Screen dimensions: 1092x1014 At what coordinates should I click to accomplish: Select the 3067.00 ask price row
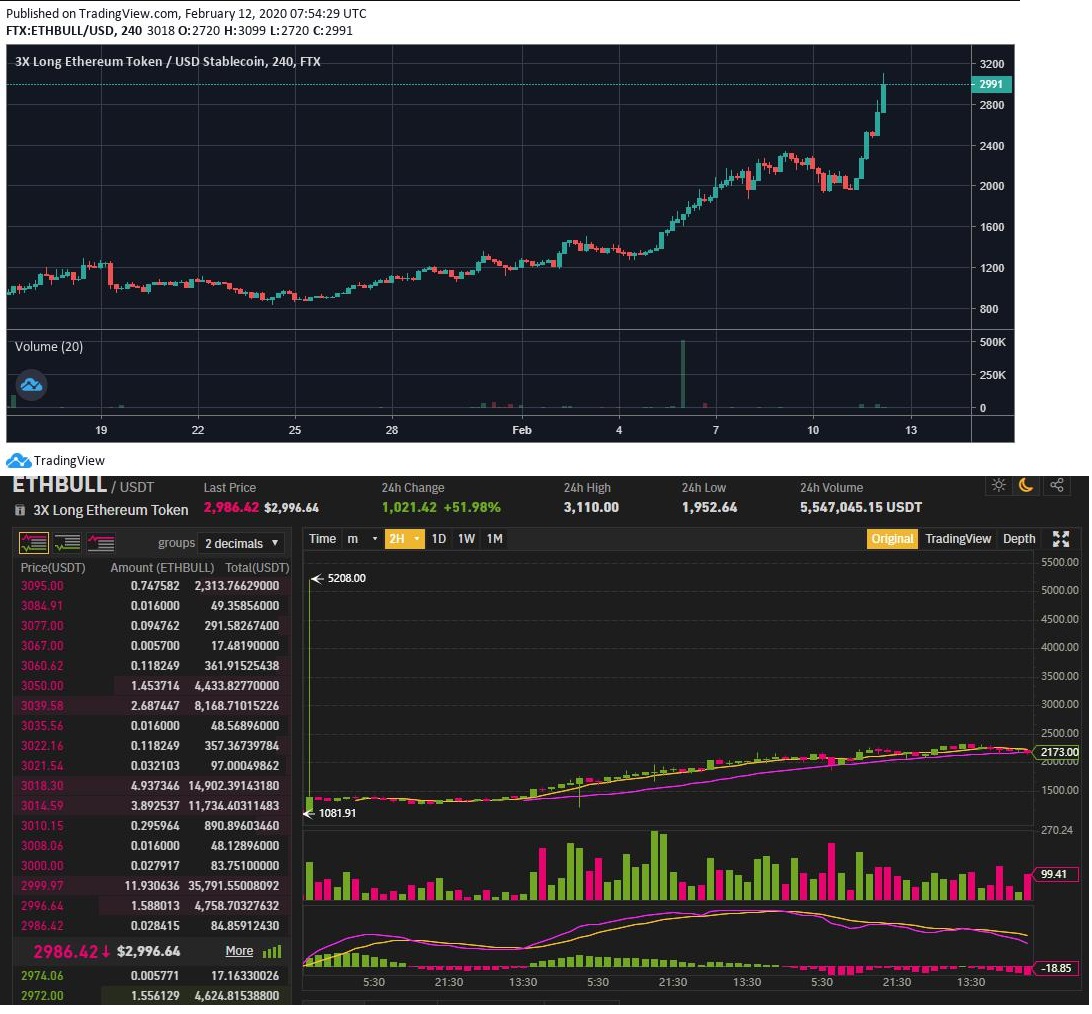click(x=152, y=646)
